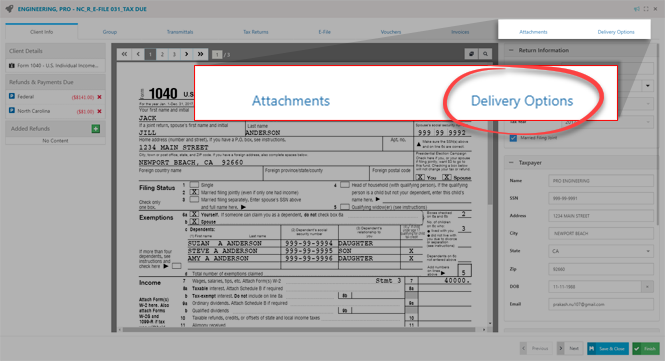
Task: Collapse the Taxpayer section
Action: [511, 162]
